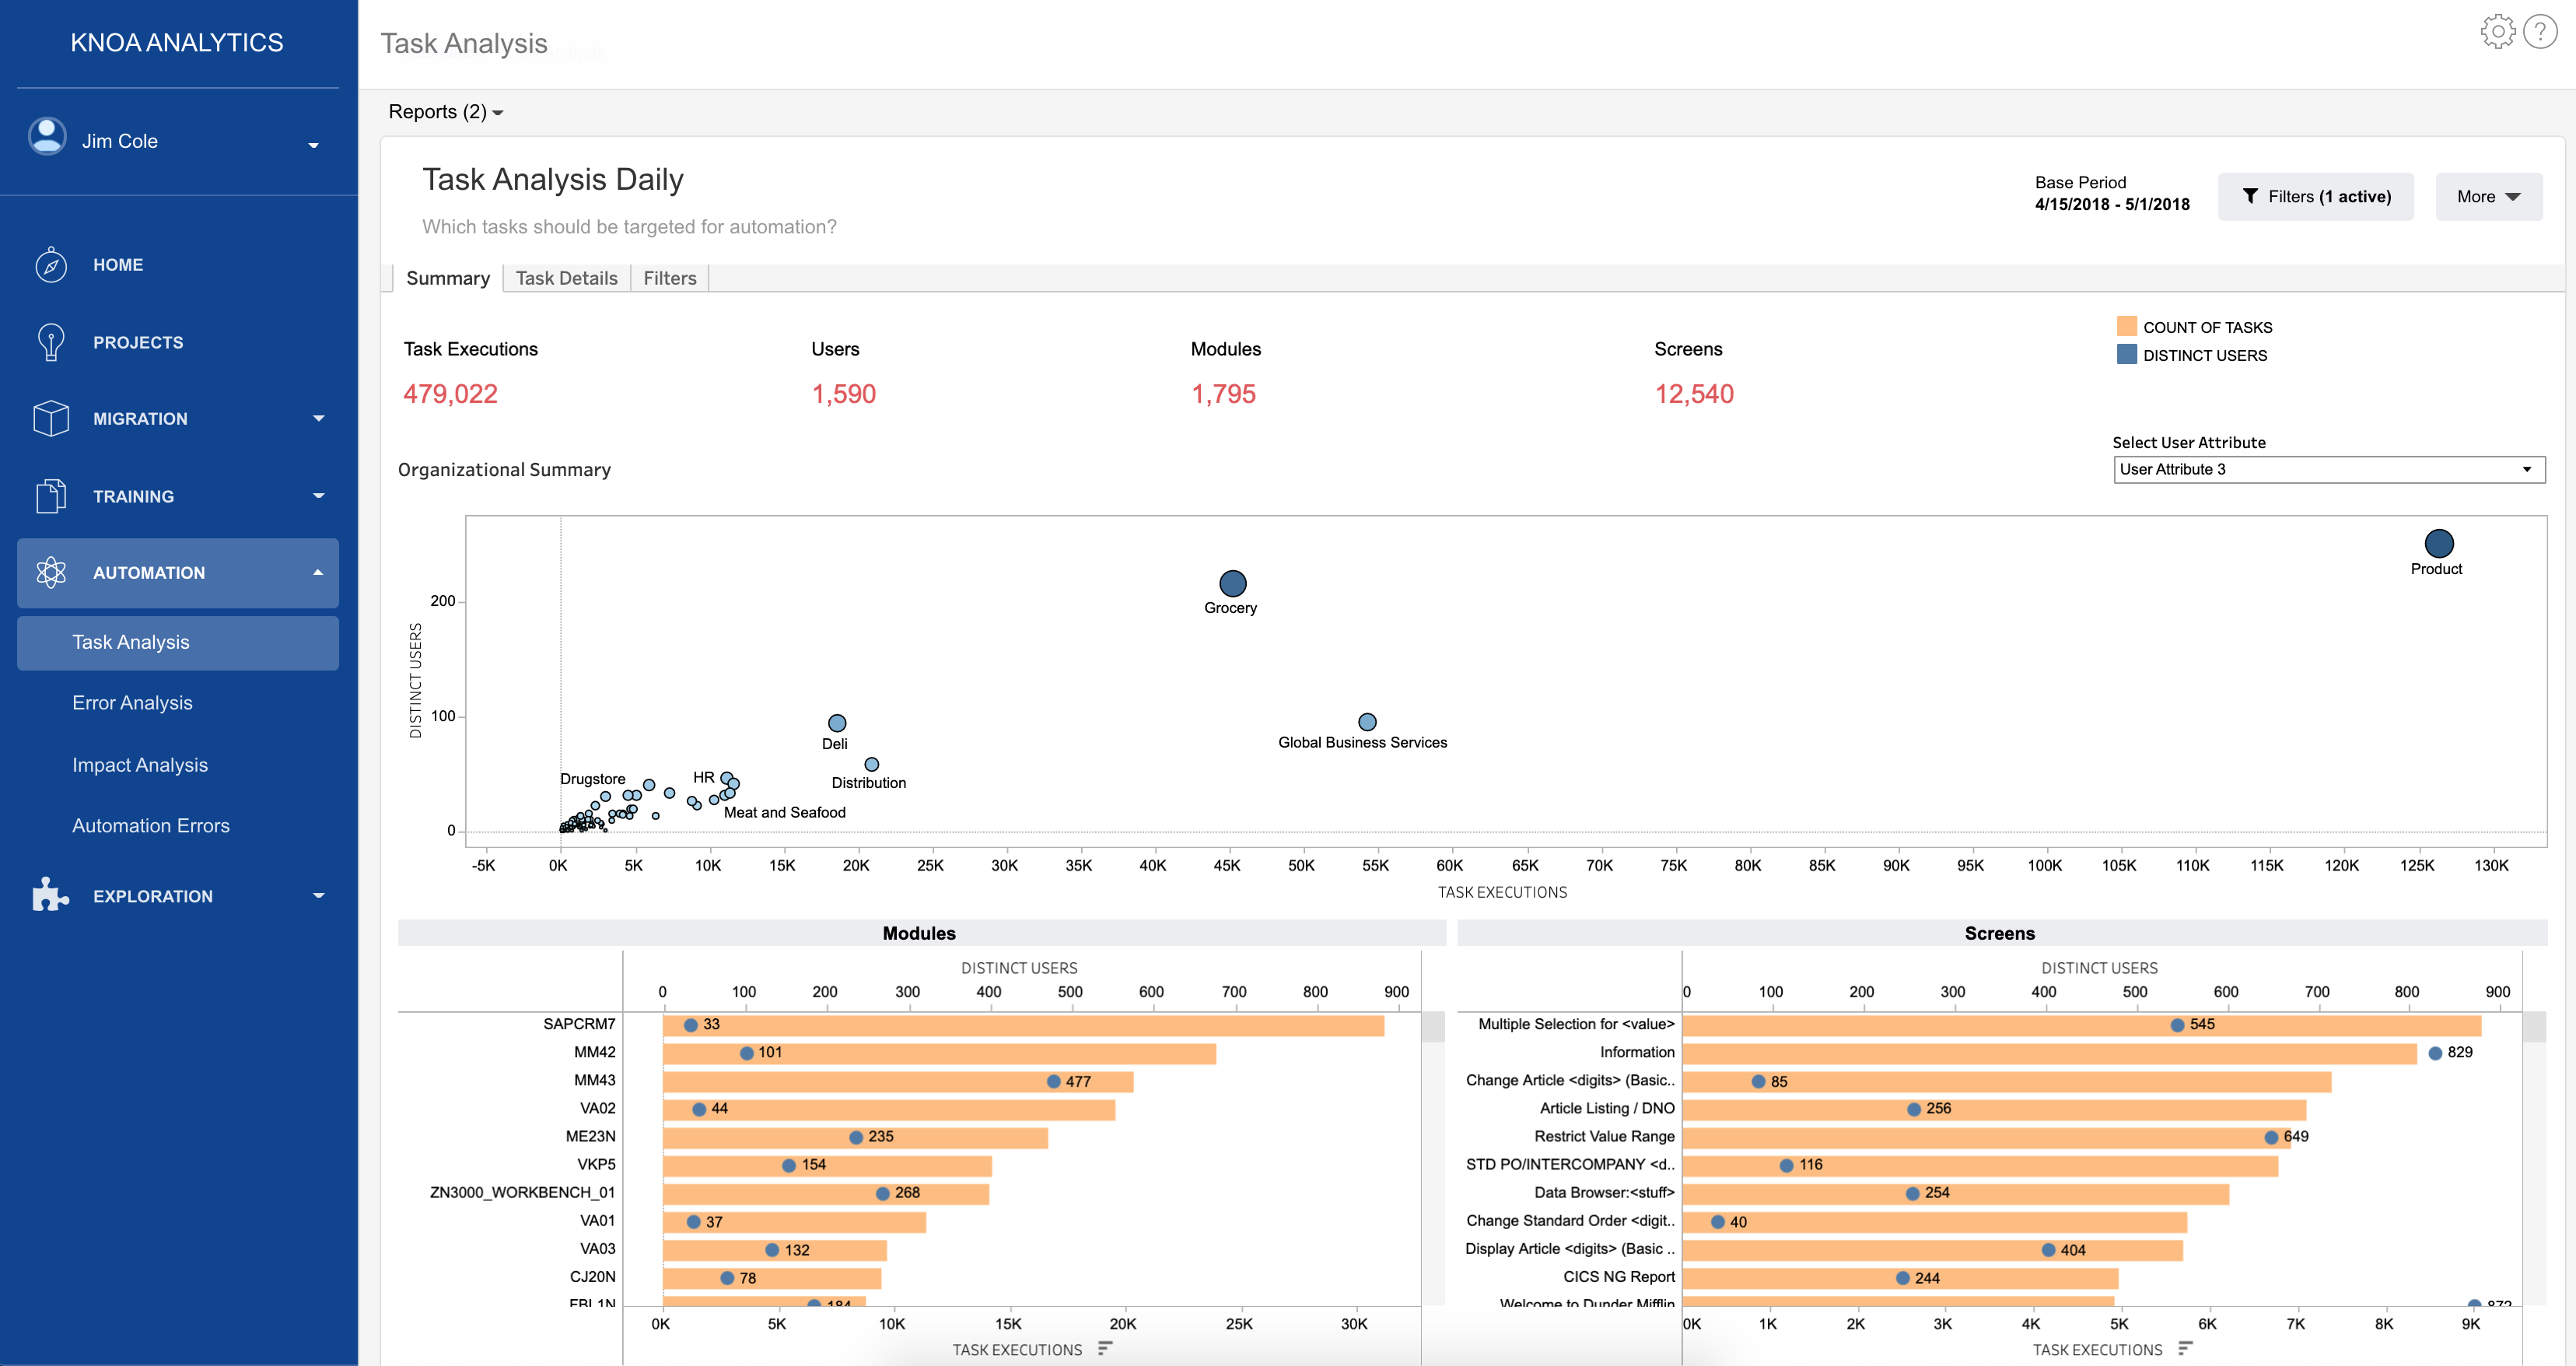Click the Exploration puzzle piece icon

point(51,895)
